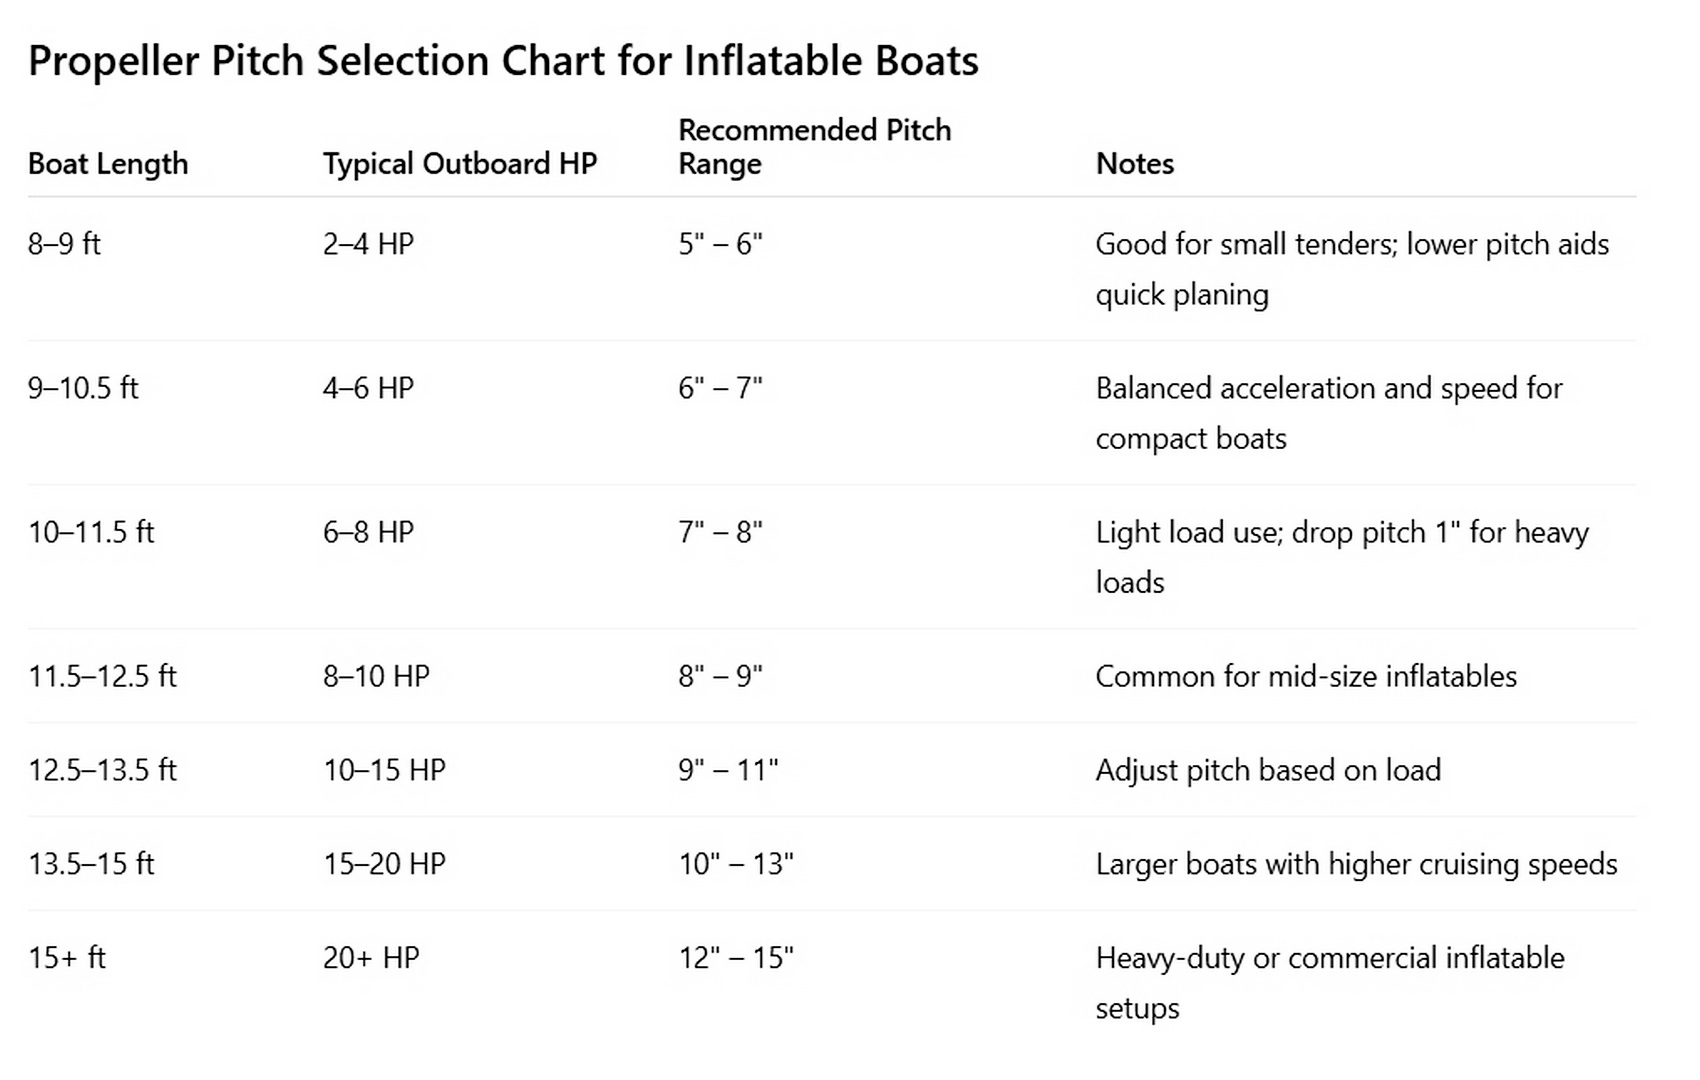Select the 12" – 15" pitch range cell
The height and width of the screenshot is (1080, 1700).
[x=736, y=958]
